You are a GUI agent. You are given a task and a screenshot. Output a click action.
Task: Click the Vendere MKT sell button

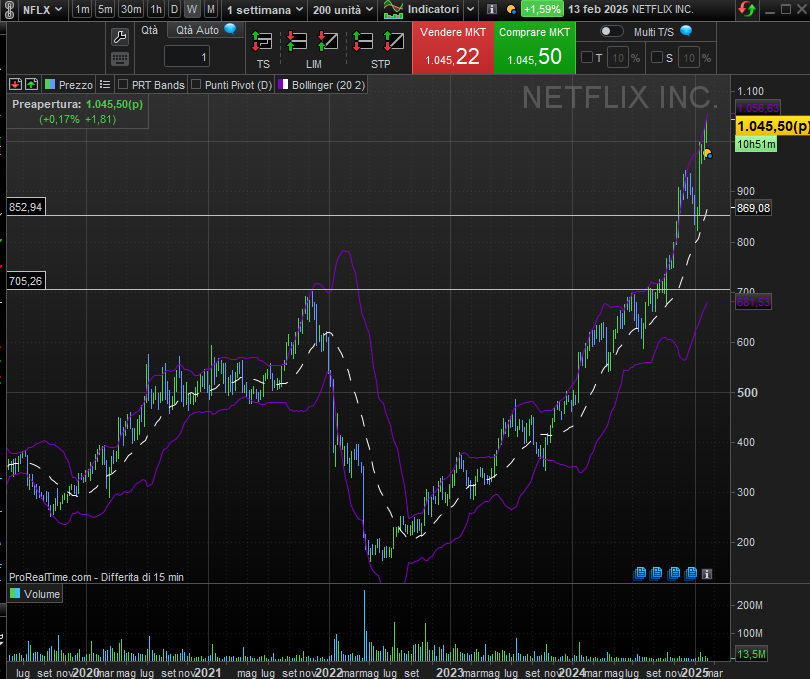pos(450,48)
